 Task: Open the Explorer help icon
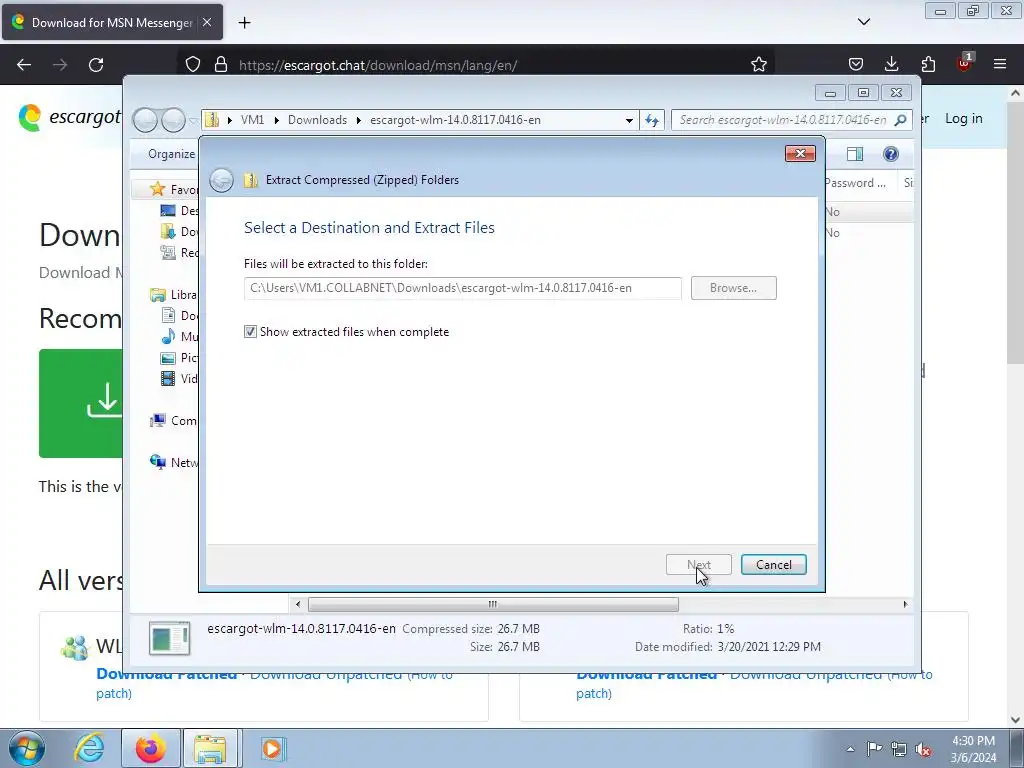pos(890,154)
